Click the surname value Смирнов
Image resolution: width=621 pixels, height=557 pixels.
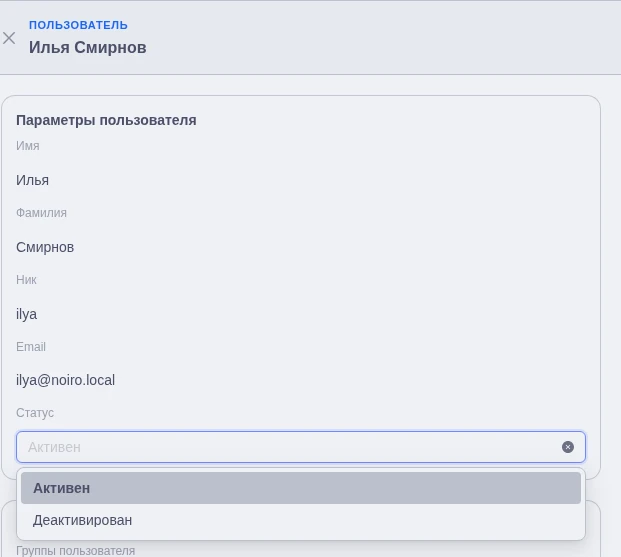pyautogui.click(x=45, y=247)
